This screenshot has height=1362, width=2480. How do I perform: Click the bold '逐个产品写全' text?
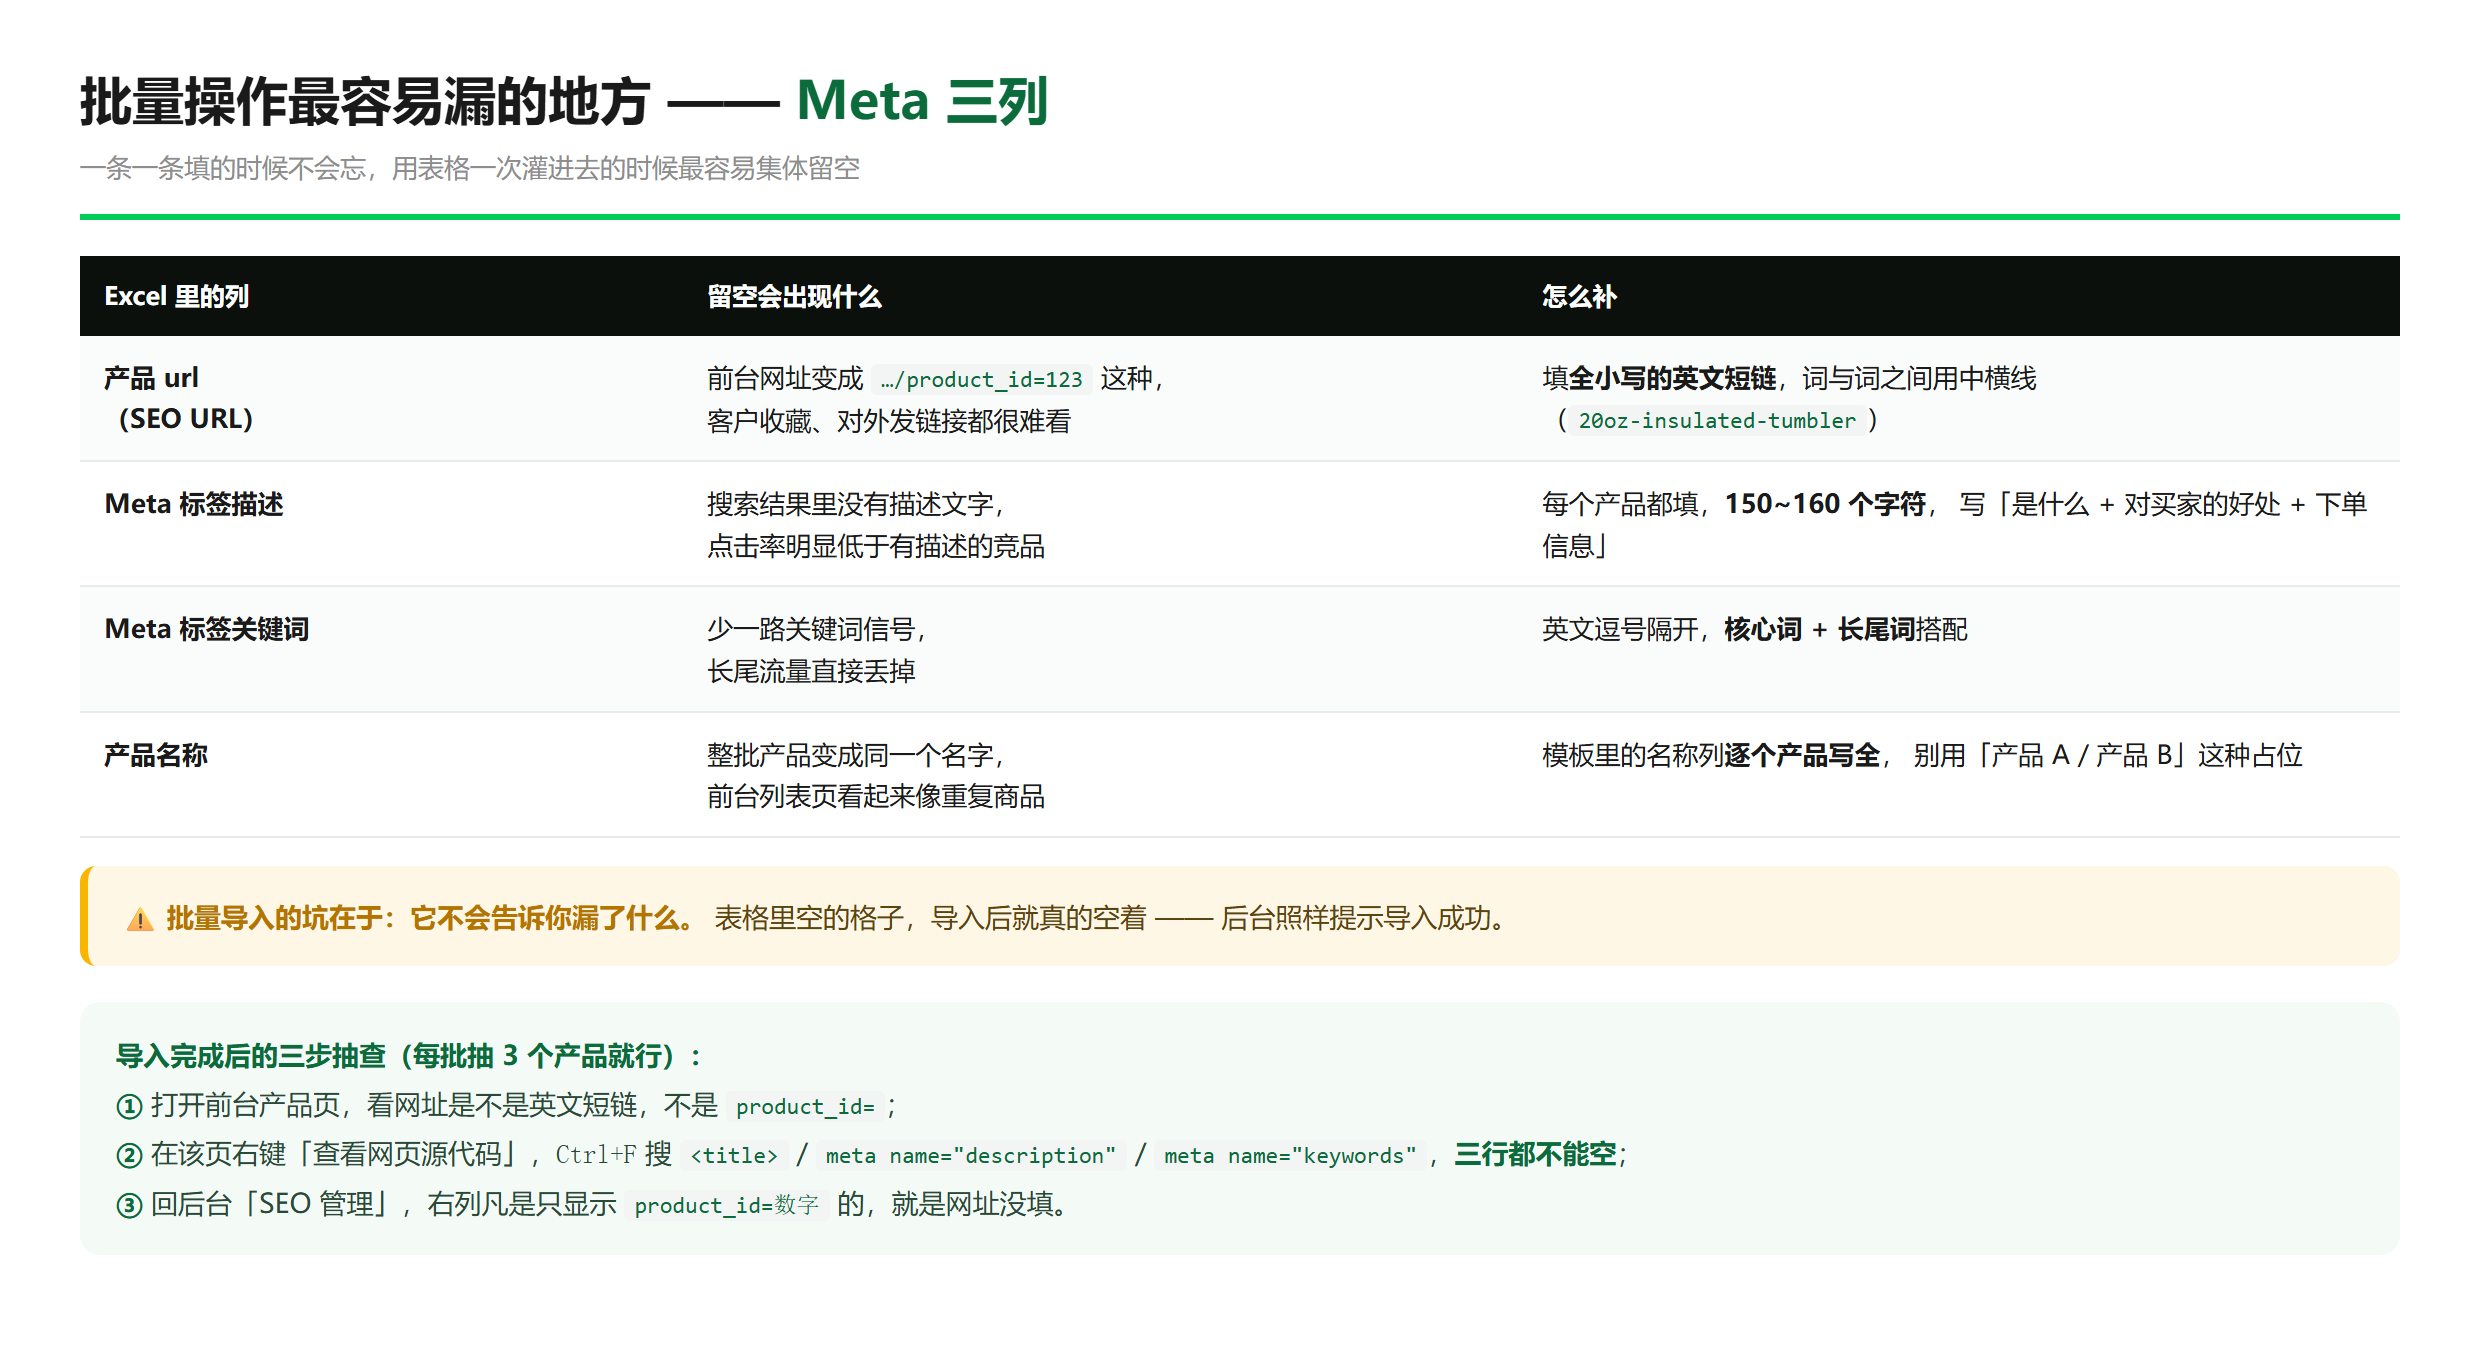point(1803,755)
